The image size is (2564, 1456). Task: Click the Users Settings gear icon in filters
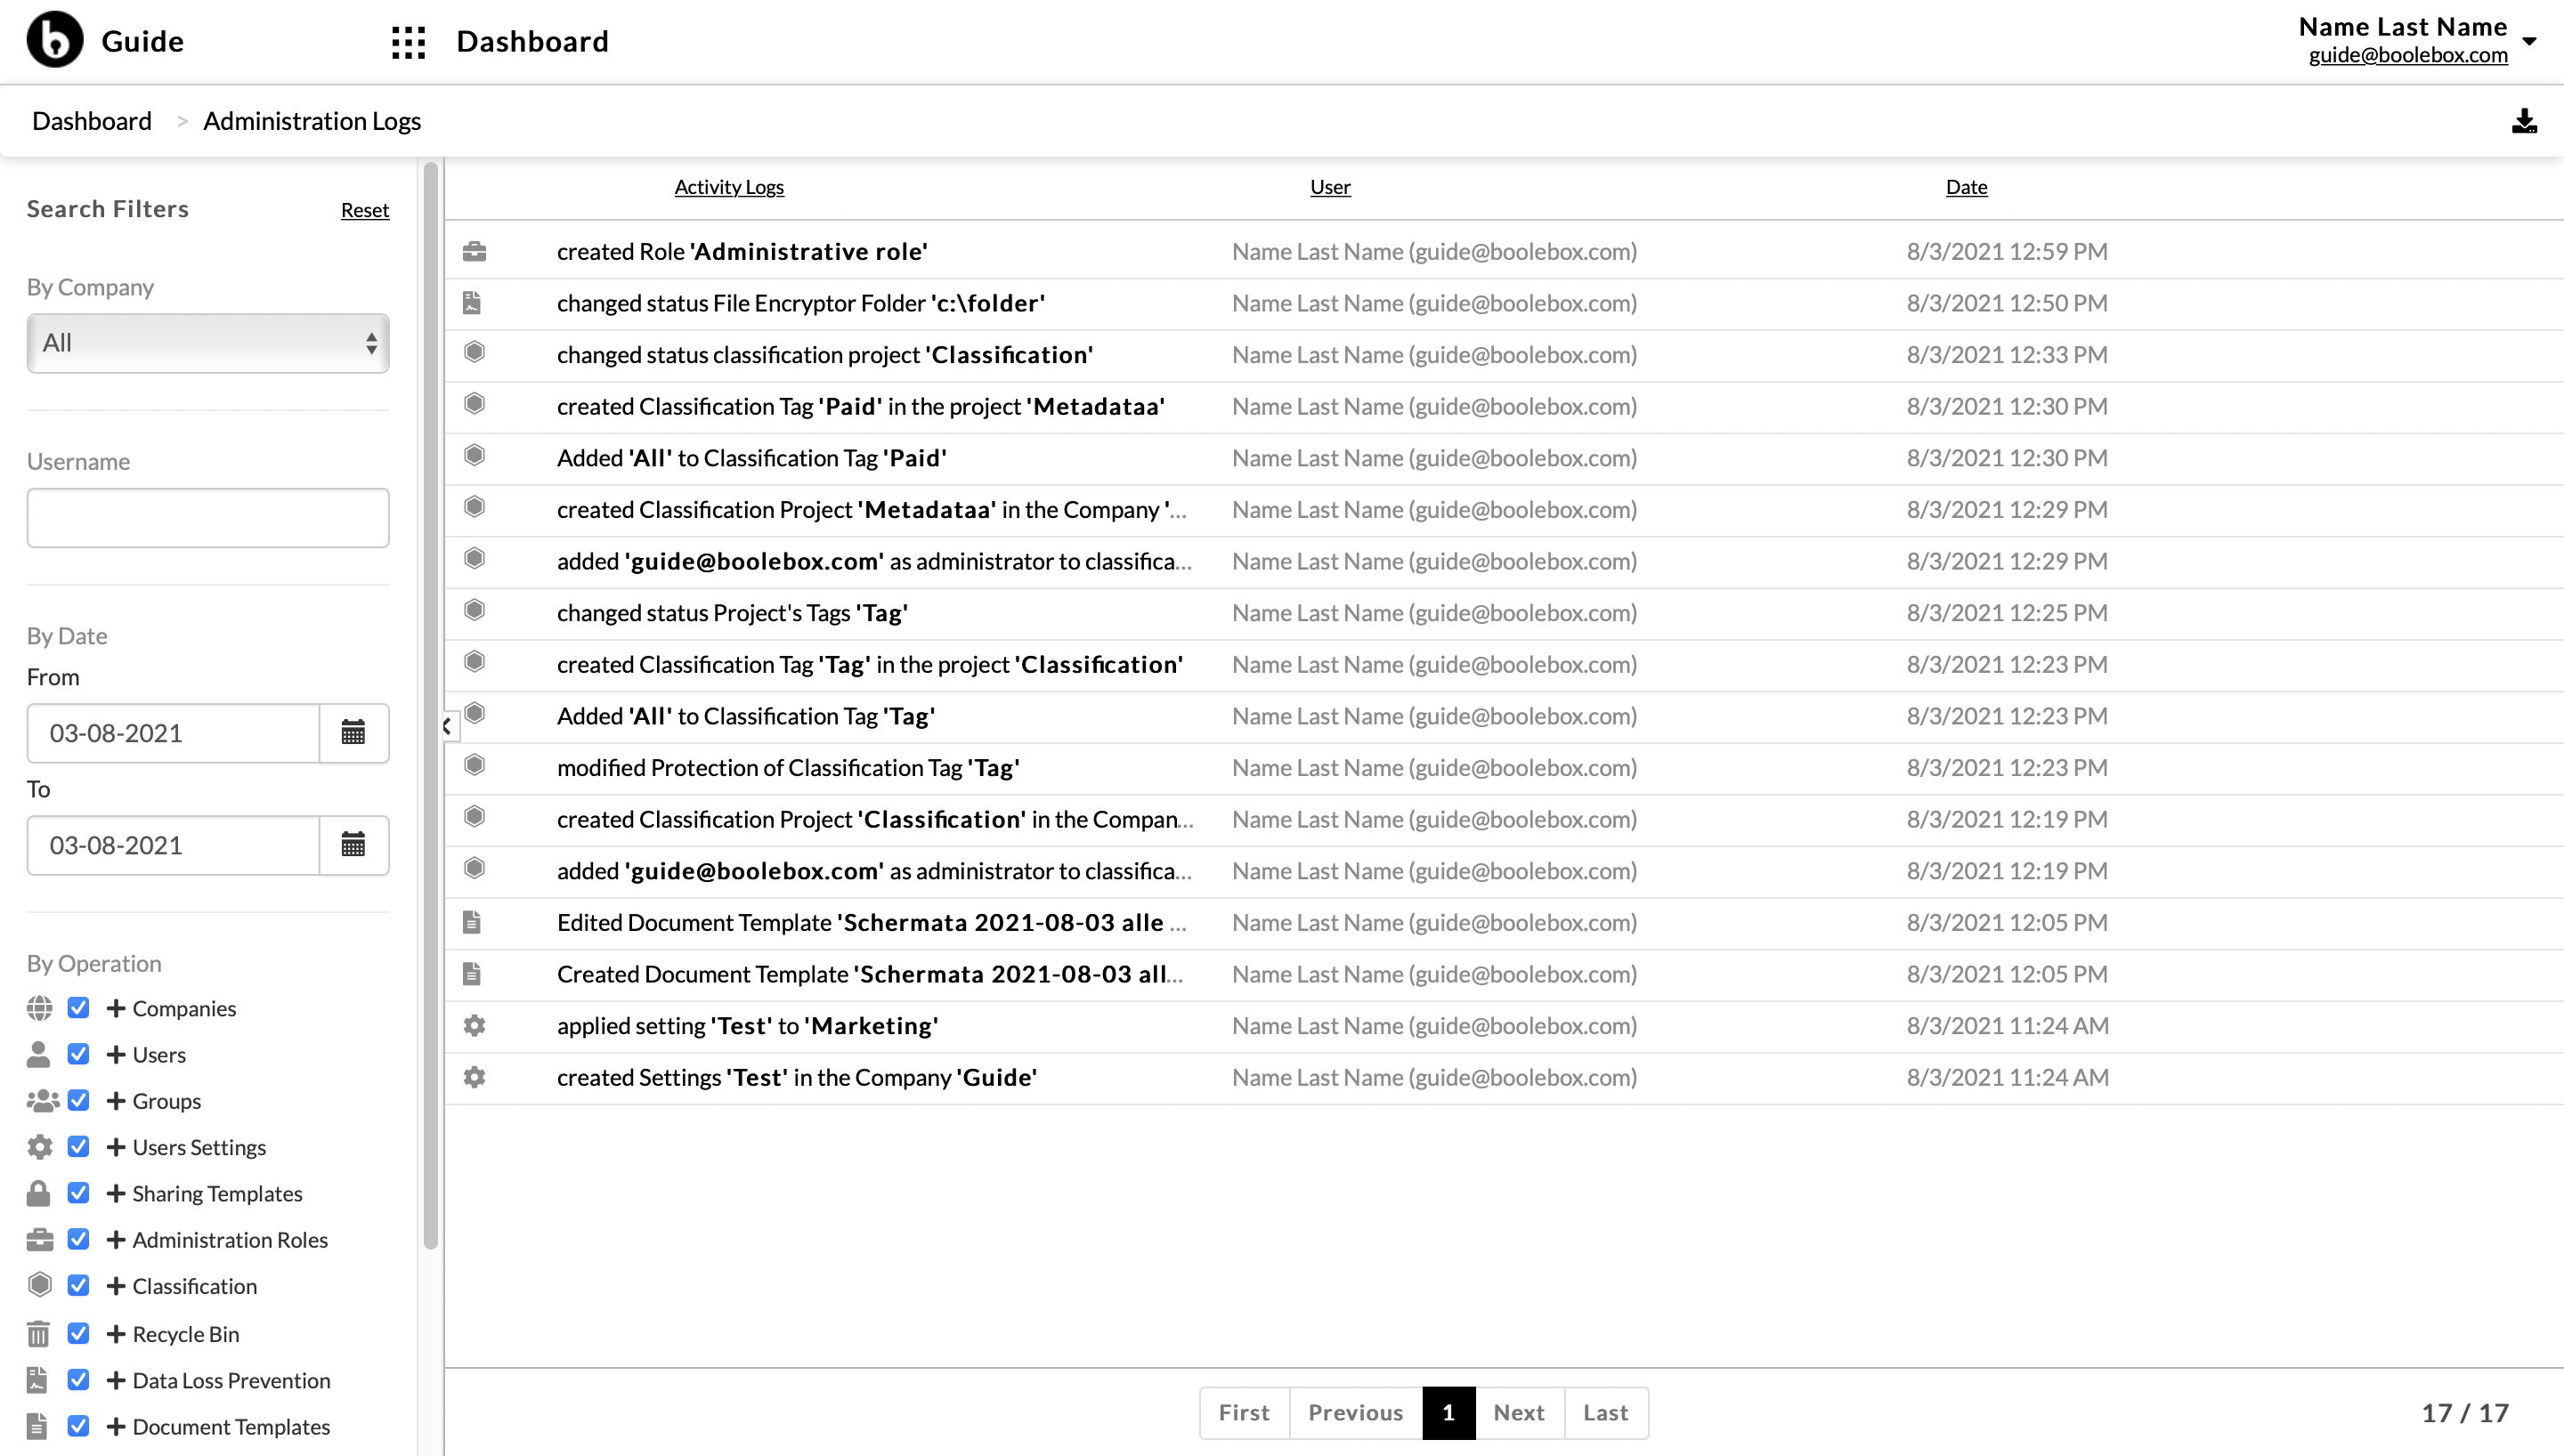point(39,1147)
